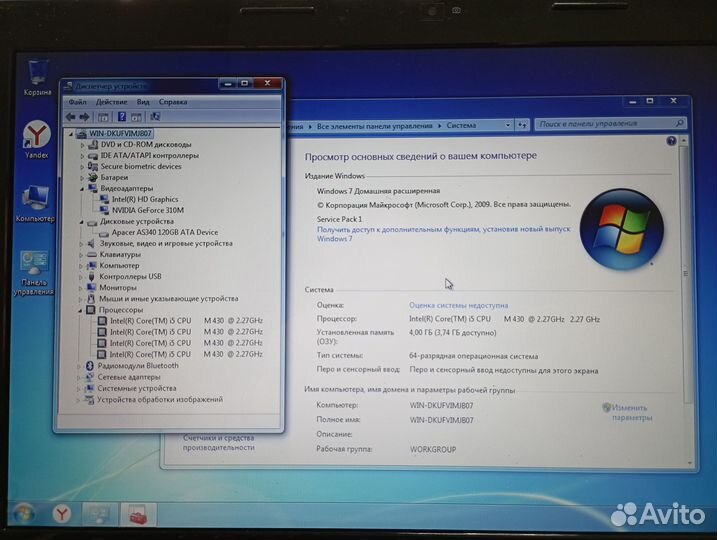The height and width of the screenshot is (540, 717).
Task: Collapse the Дисковые устройства node
Action: (x=81, y=222)
